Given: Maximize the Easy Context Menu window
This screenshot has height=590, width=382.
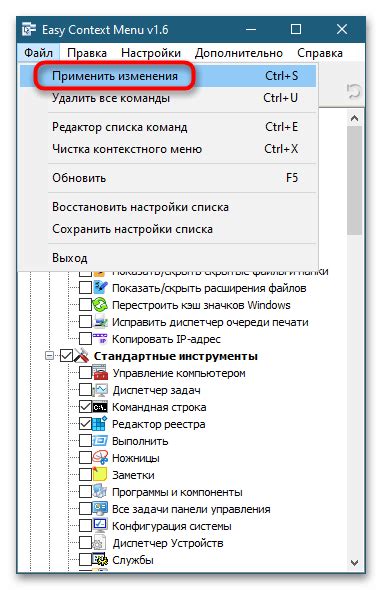Looking at the screenshot, I should (296, 29).
